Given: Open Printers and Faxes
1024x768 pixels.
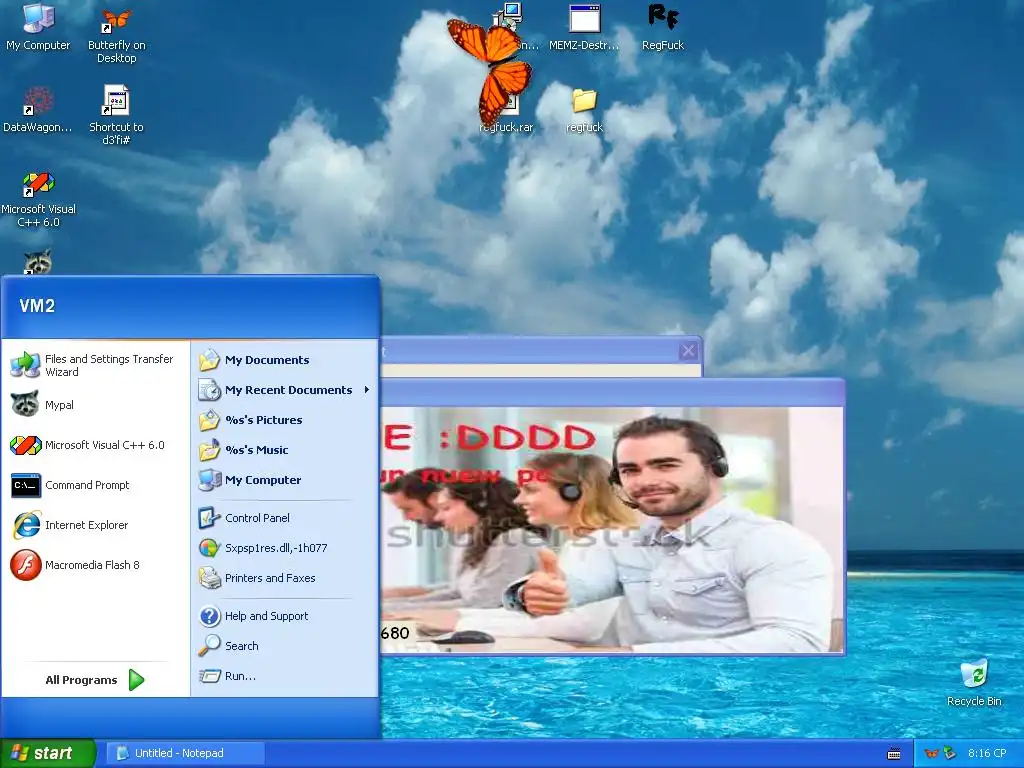Looking at the screenshot, I should click(x=284, y=578).
